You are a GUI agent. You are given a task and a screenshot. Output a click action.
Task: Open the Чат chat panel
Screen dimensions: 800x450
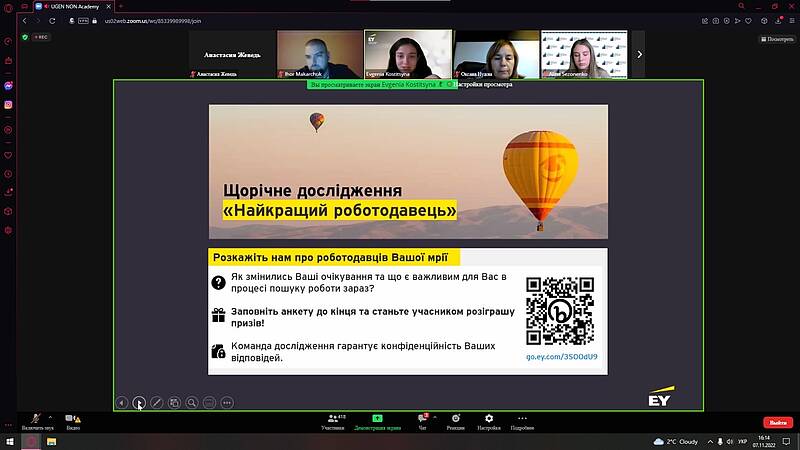point(422,420)
